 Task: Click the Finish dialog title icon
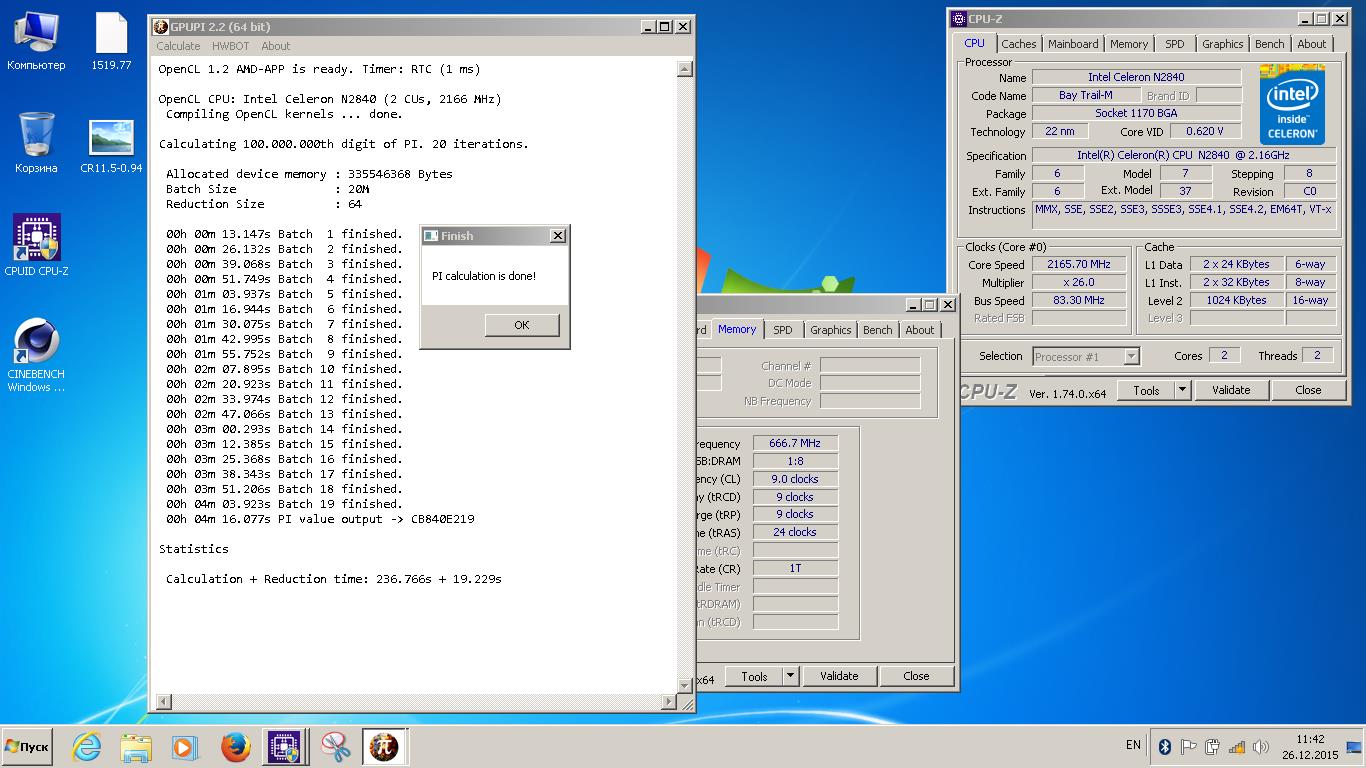click(x=431, y=236)
